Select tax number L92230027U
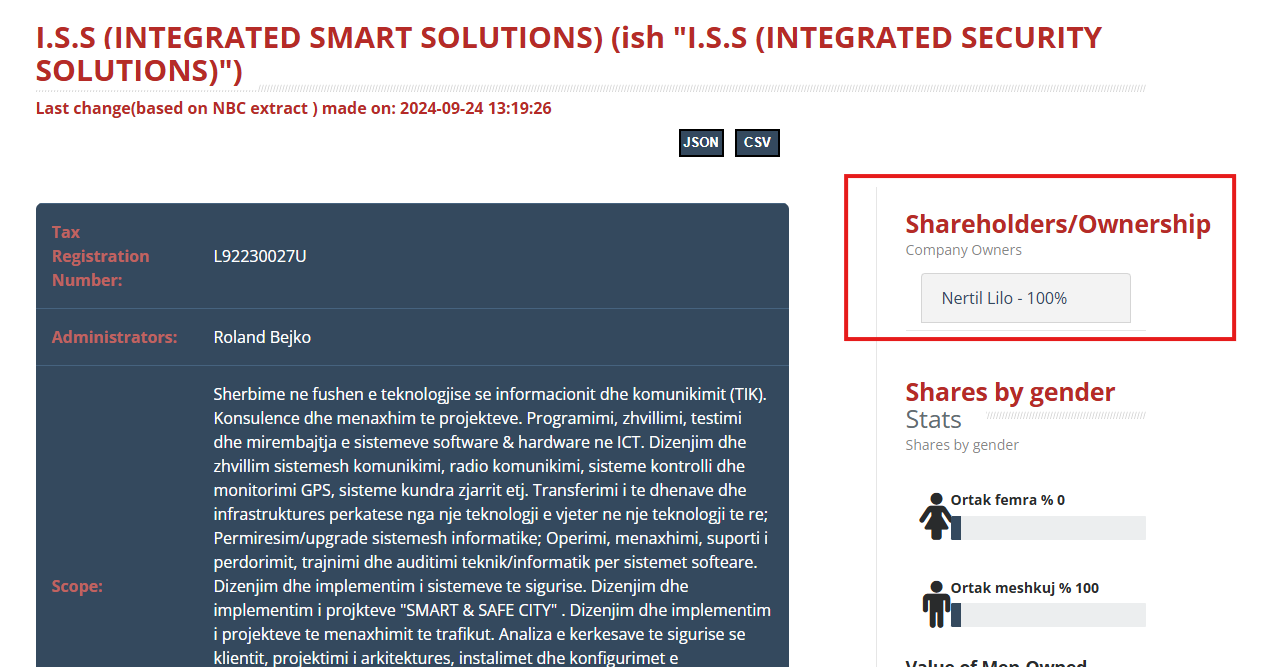Screen dimensions: 1261x667 [260, 256]
